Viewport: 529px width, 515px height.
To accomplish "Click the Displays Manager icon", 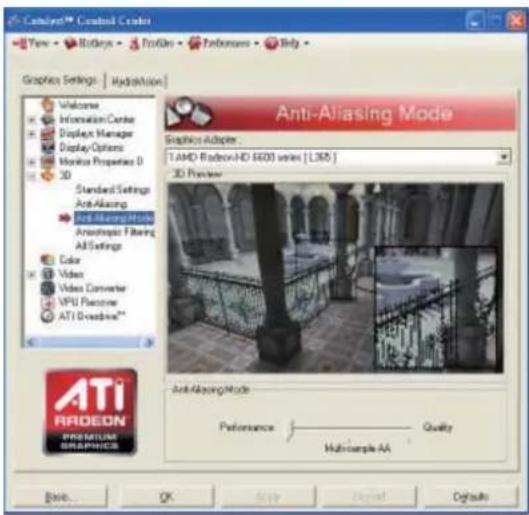I will point(48,134).
